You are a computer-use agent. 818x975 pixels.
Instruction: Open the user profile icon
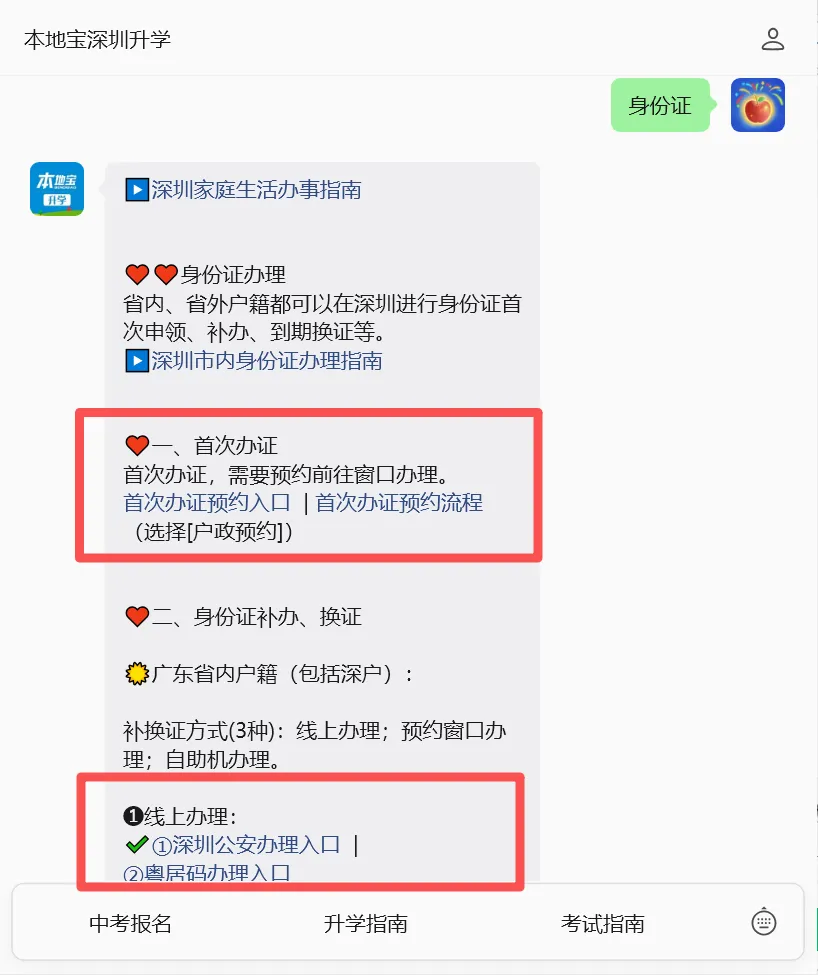[773, 39]
